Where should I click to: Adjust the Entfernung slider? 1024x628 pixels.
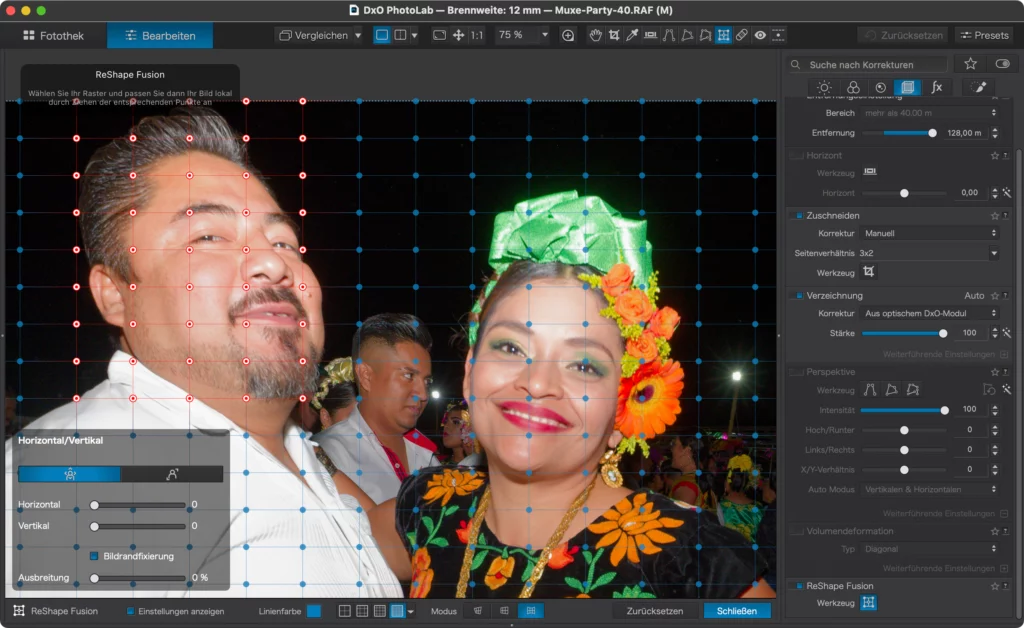click(933, 133)
